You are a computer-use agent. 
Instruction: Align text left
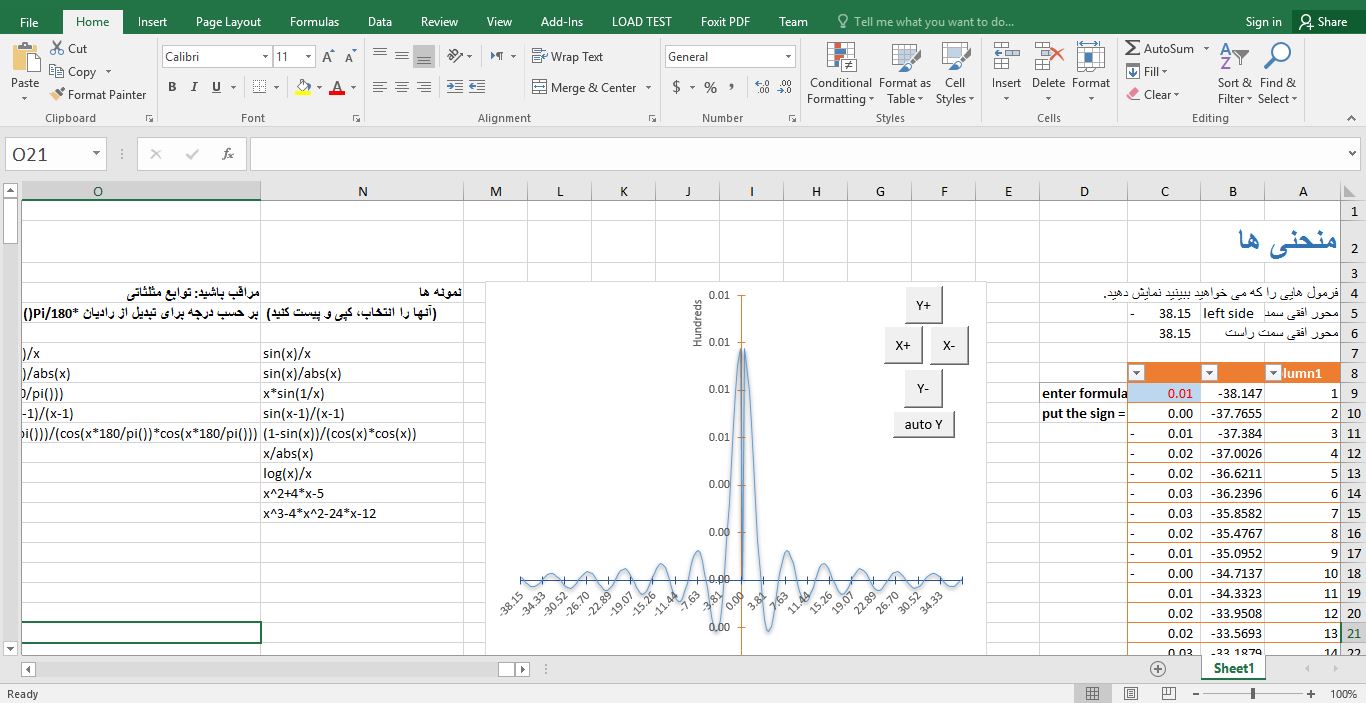tap(380, 87)
